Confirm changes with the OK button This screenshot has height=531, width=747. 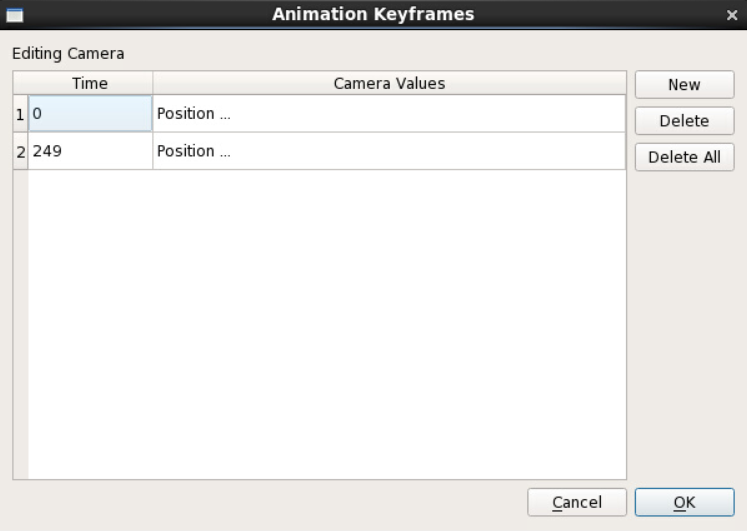pyautogui.click(x=684, y=502)
